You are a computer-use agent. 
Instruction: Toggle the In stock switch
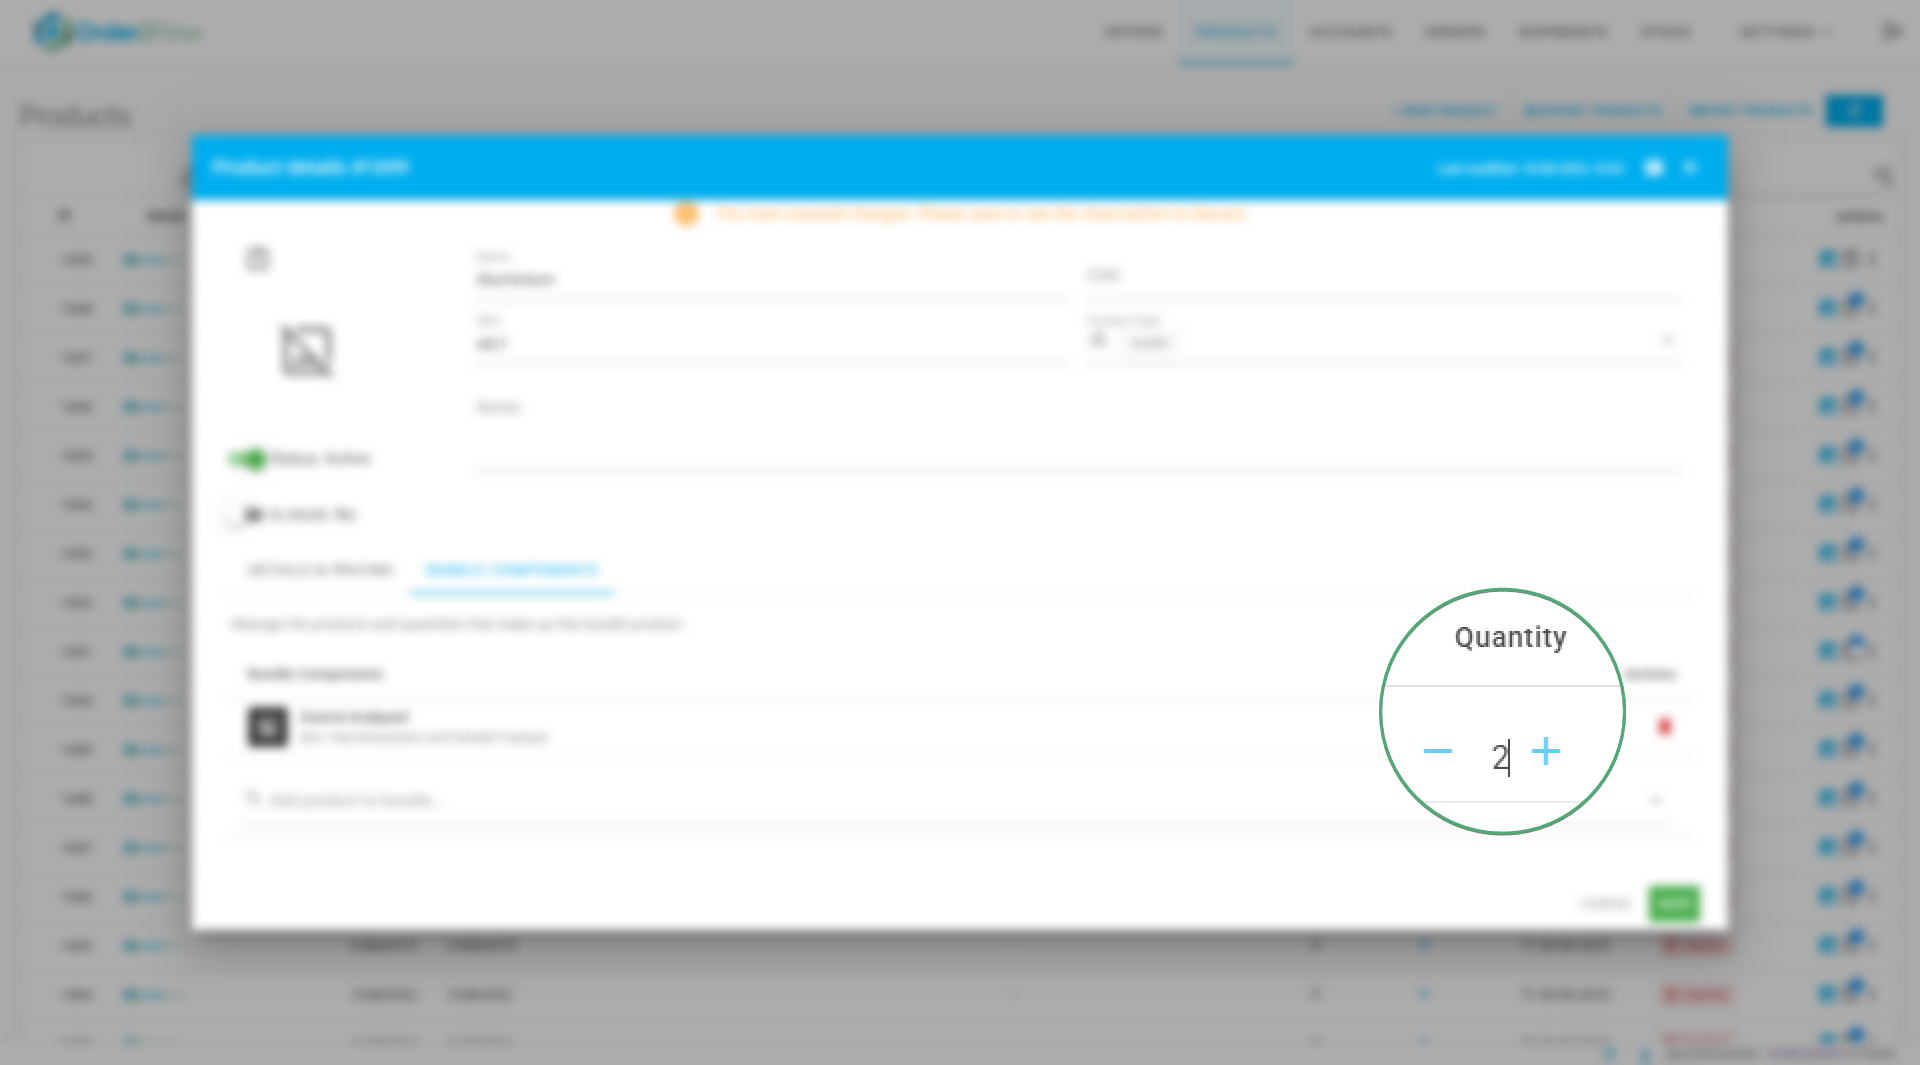[243, 515]
